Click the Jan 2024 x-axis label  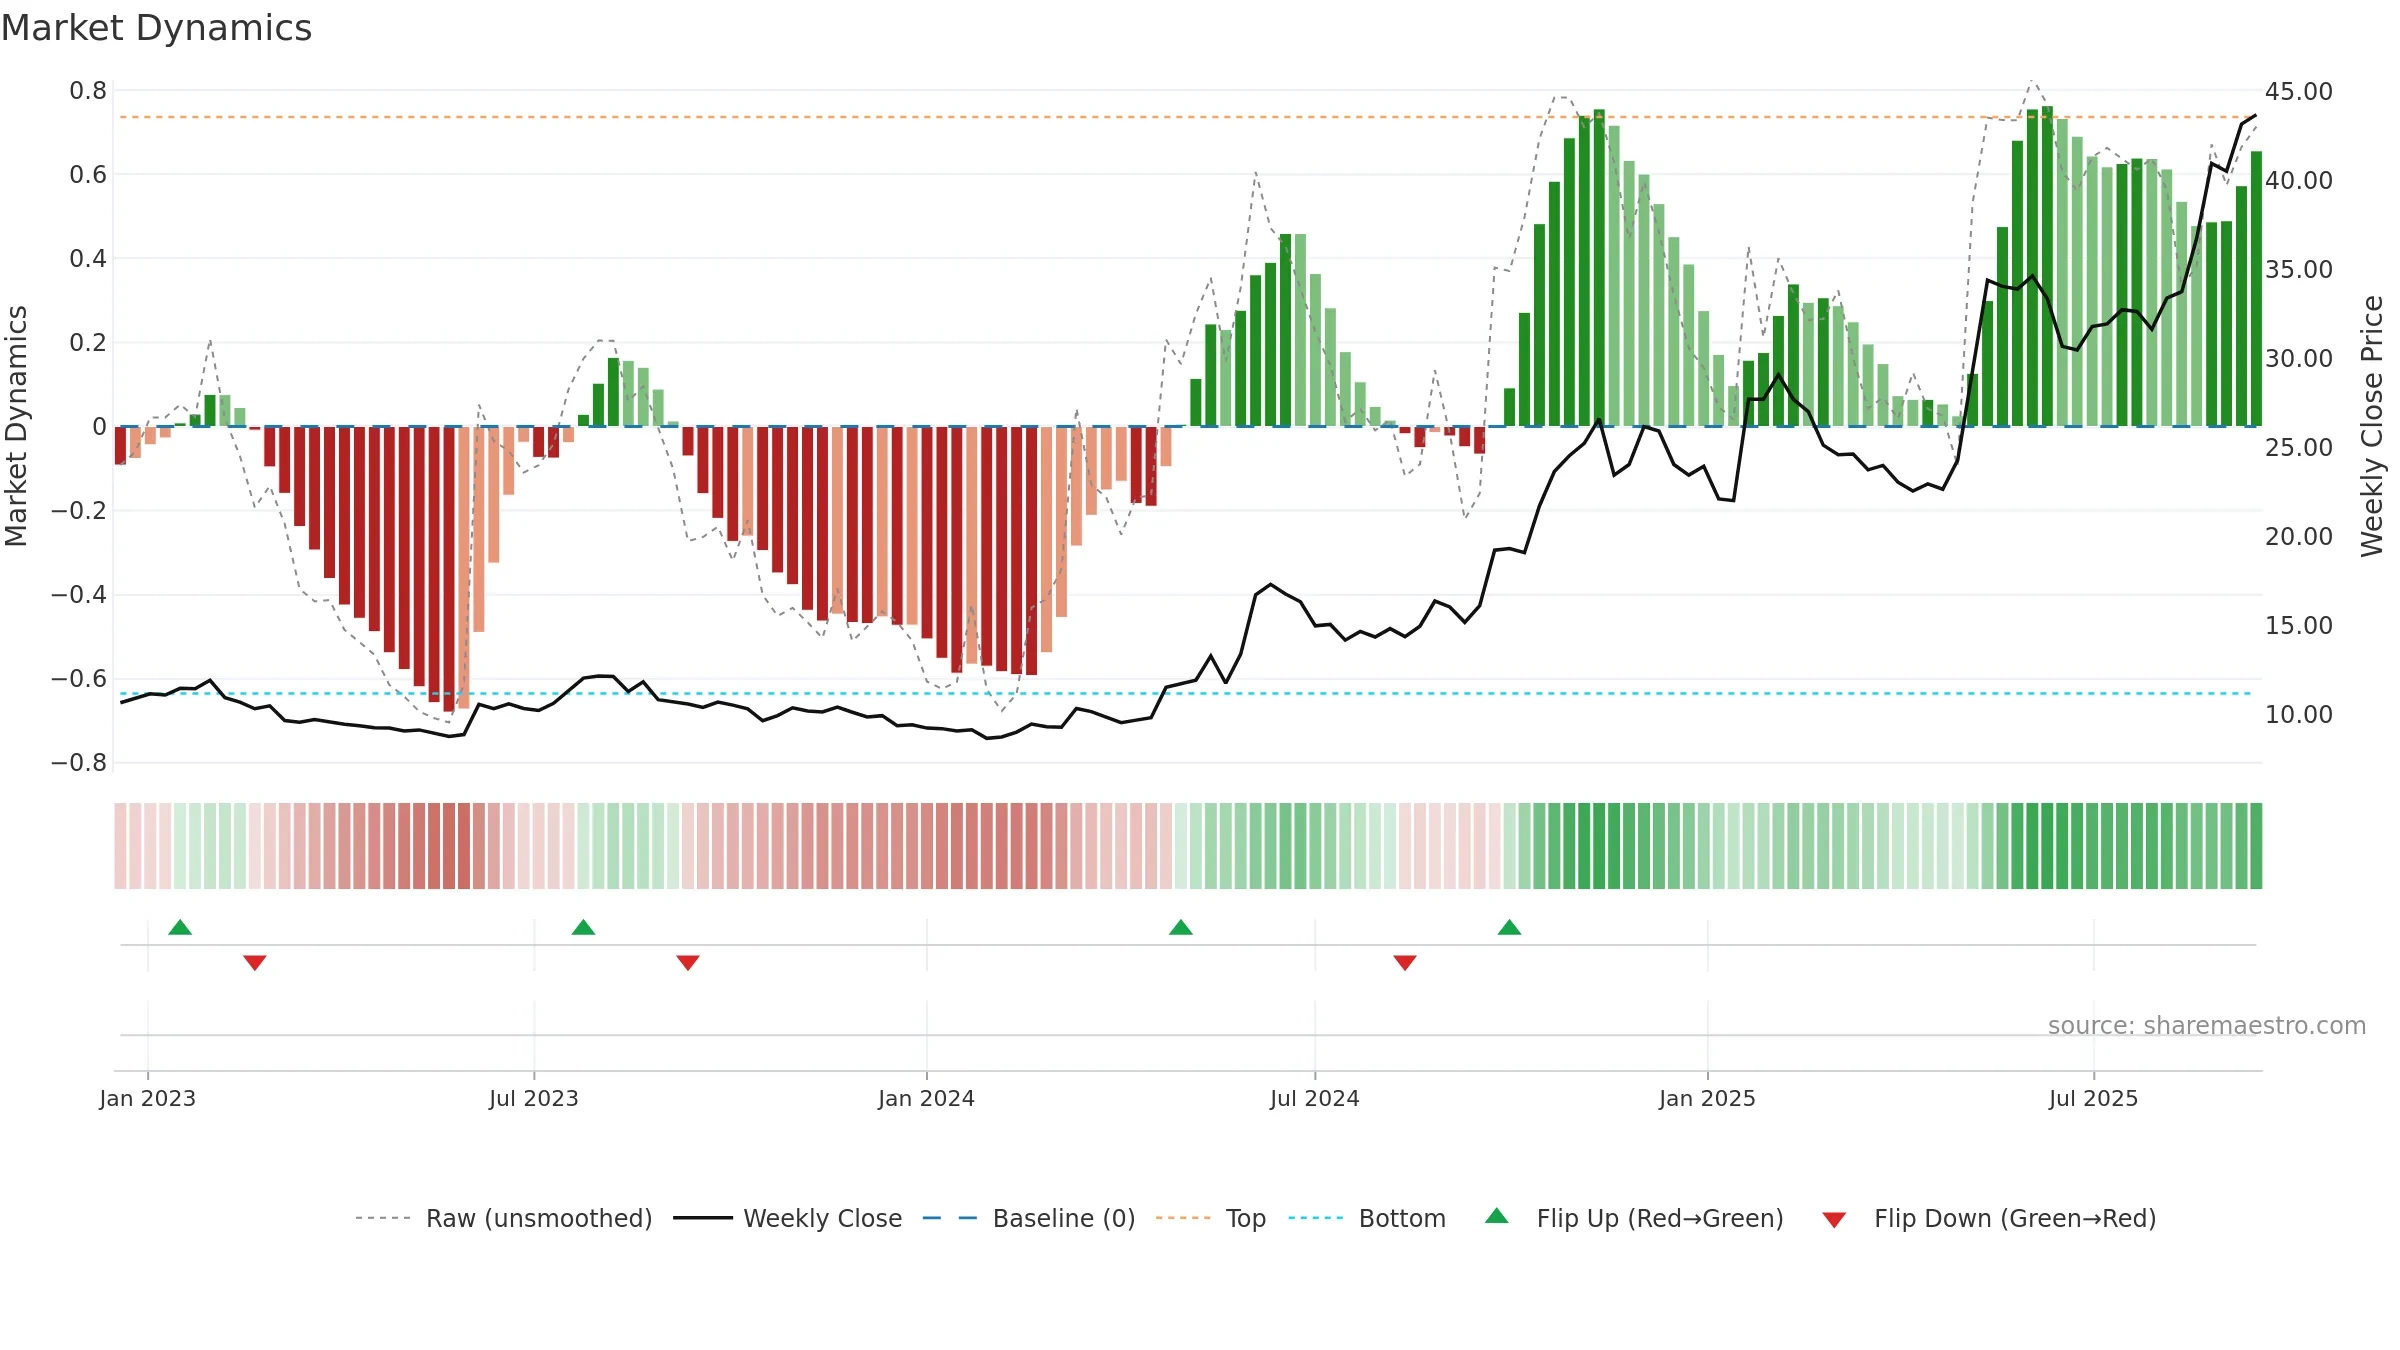click(926, 1098)
